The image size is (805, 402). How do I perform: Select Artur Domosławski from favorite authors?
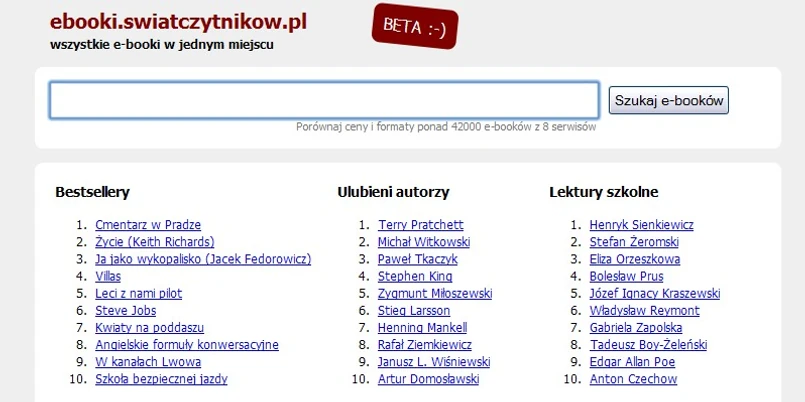pos(428,379)
